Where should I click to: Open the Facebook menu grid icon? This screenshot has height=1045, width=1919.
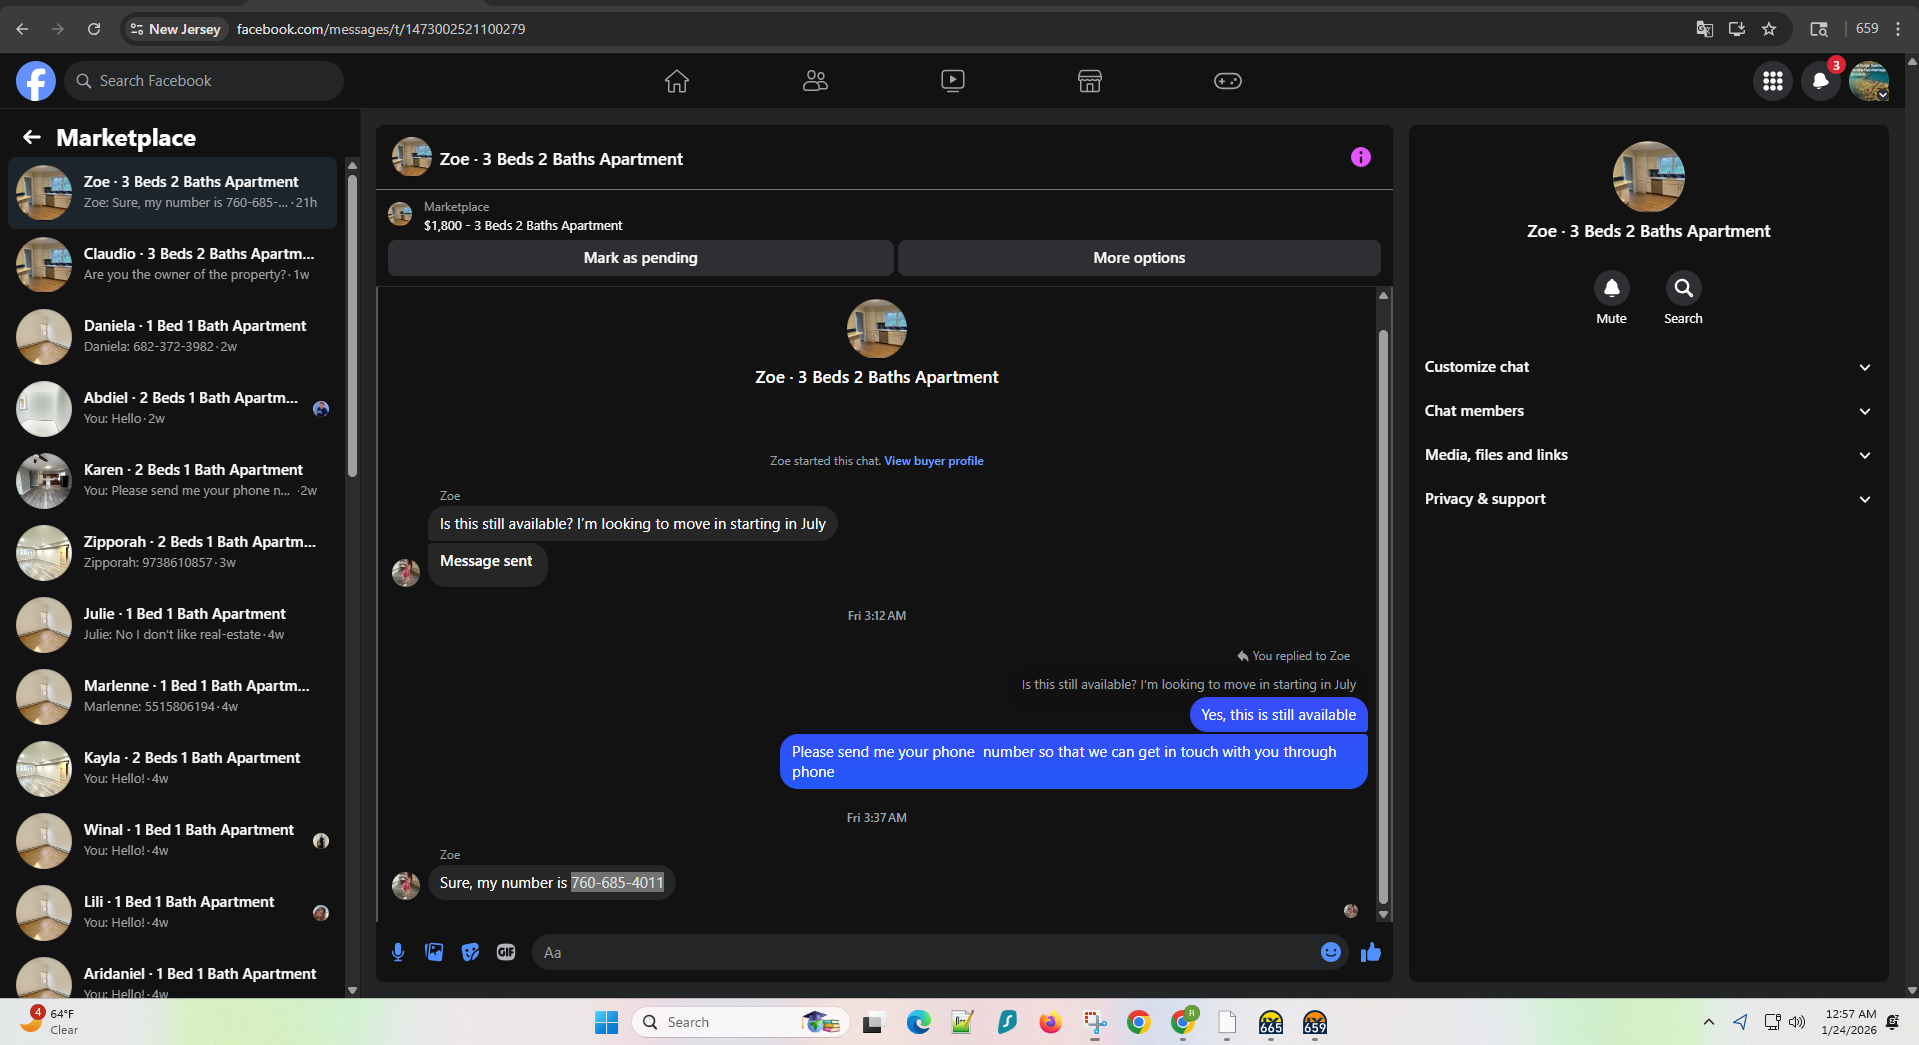pos(1773,81)
